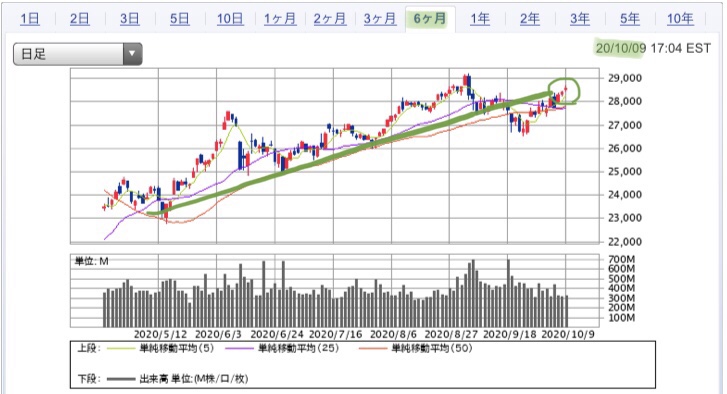
Task: Click the active 6ヶ月 tab
Action: point(430,19)
